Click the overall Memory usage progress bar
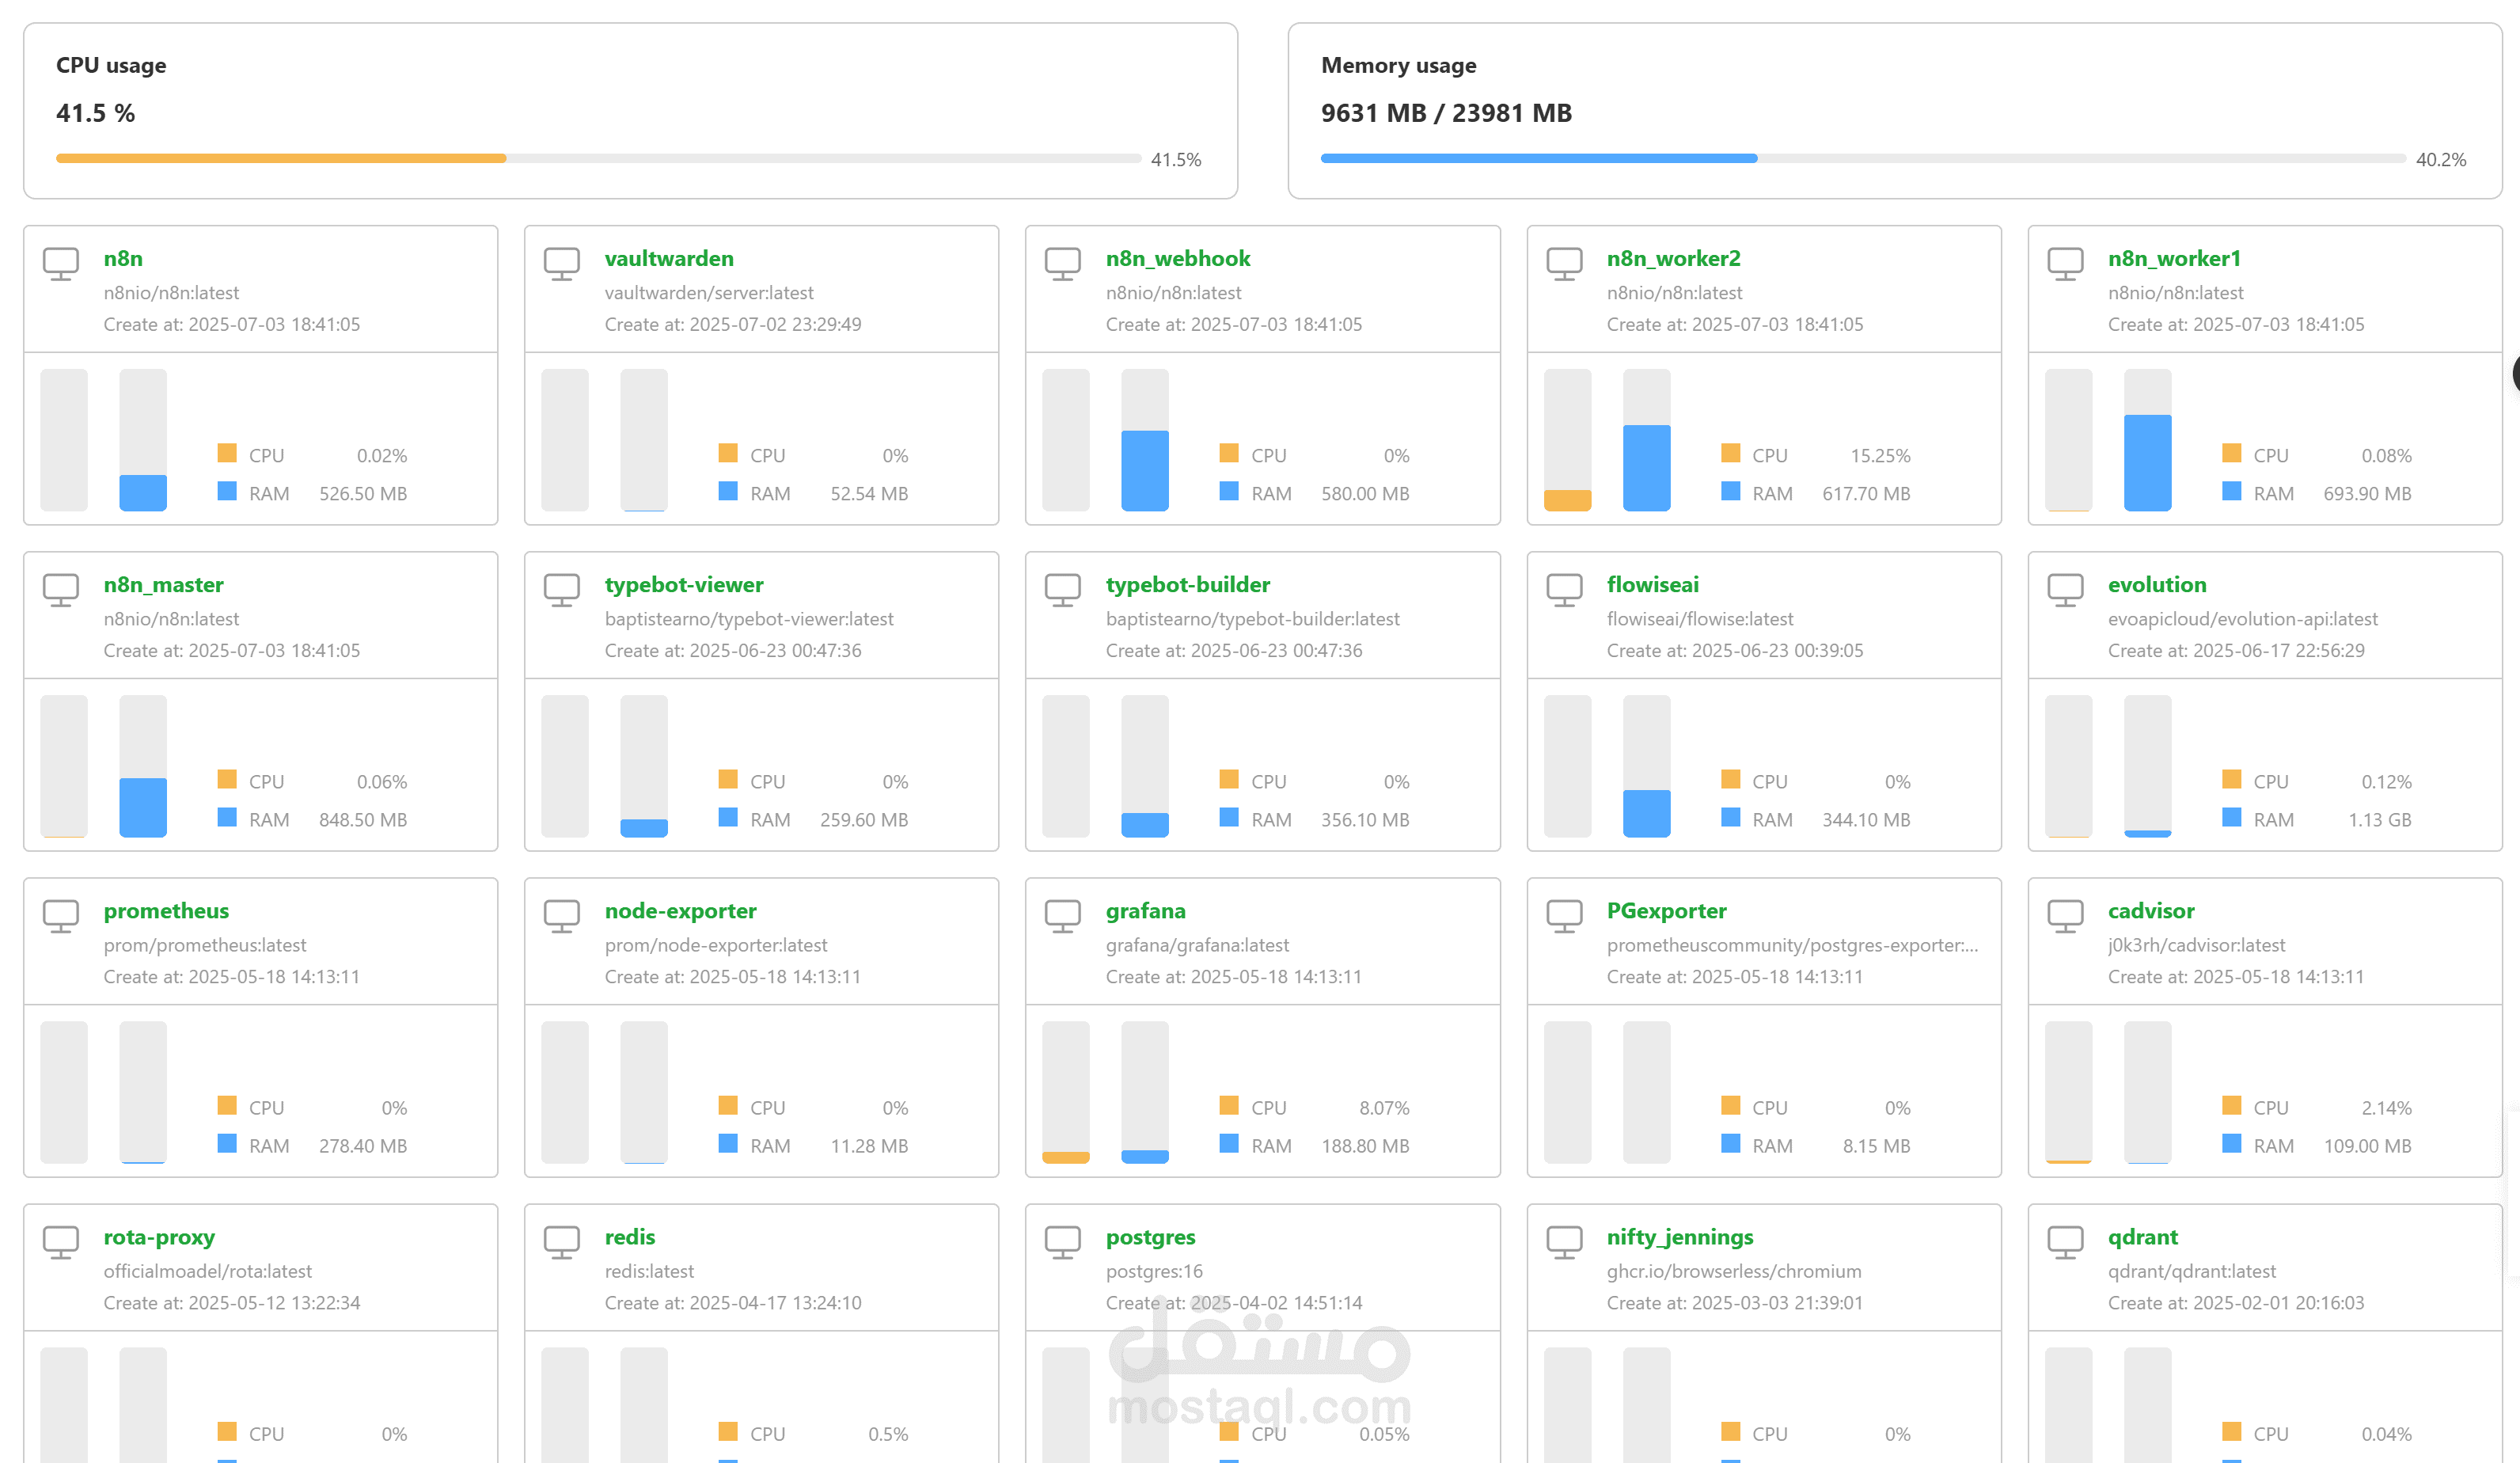This screenshot has height=1463, width=2520. [1863, 158]
